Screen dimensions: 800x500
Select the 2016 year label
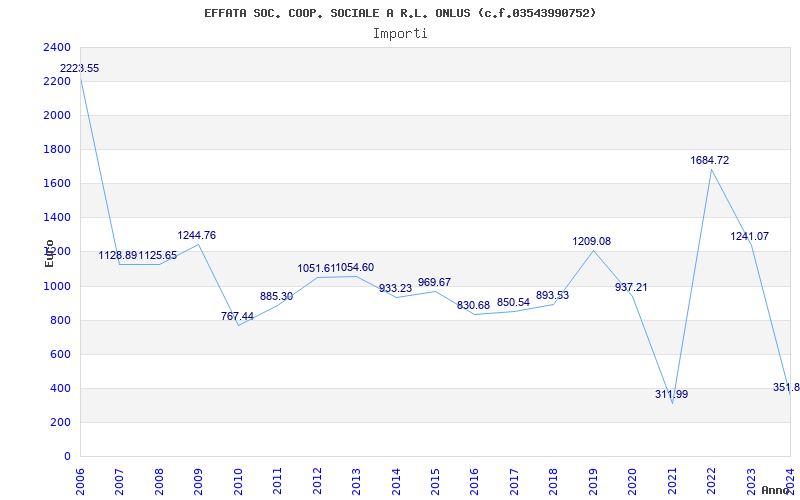(x=474, y=482)
